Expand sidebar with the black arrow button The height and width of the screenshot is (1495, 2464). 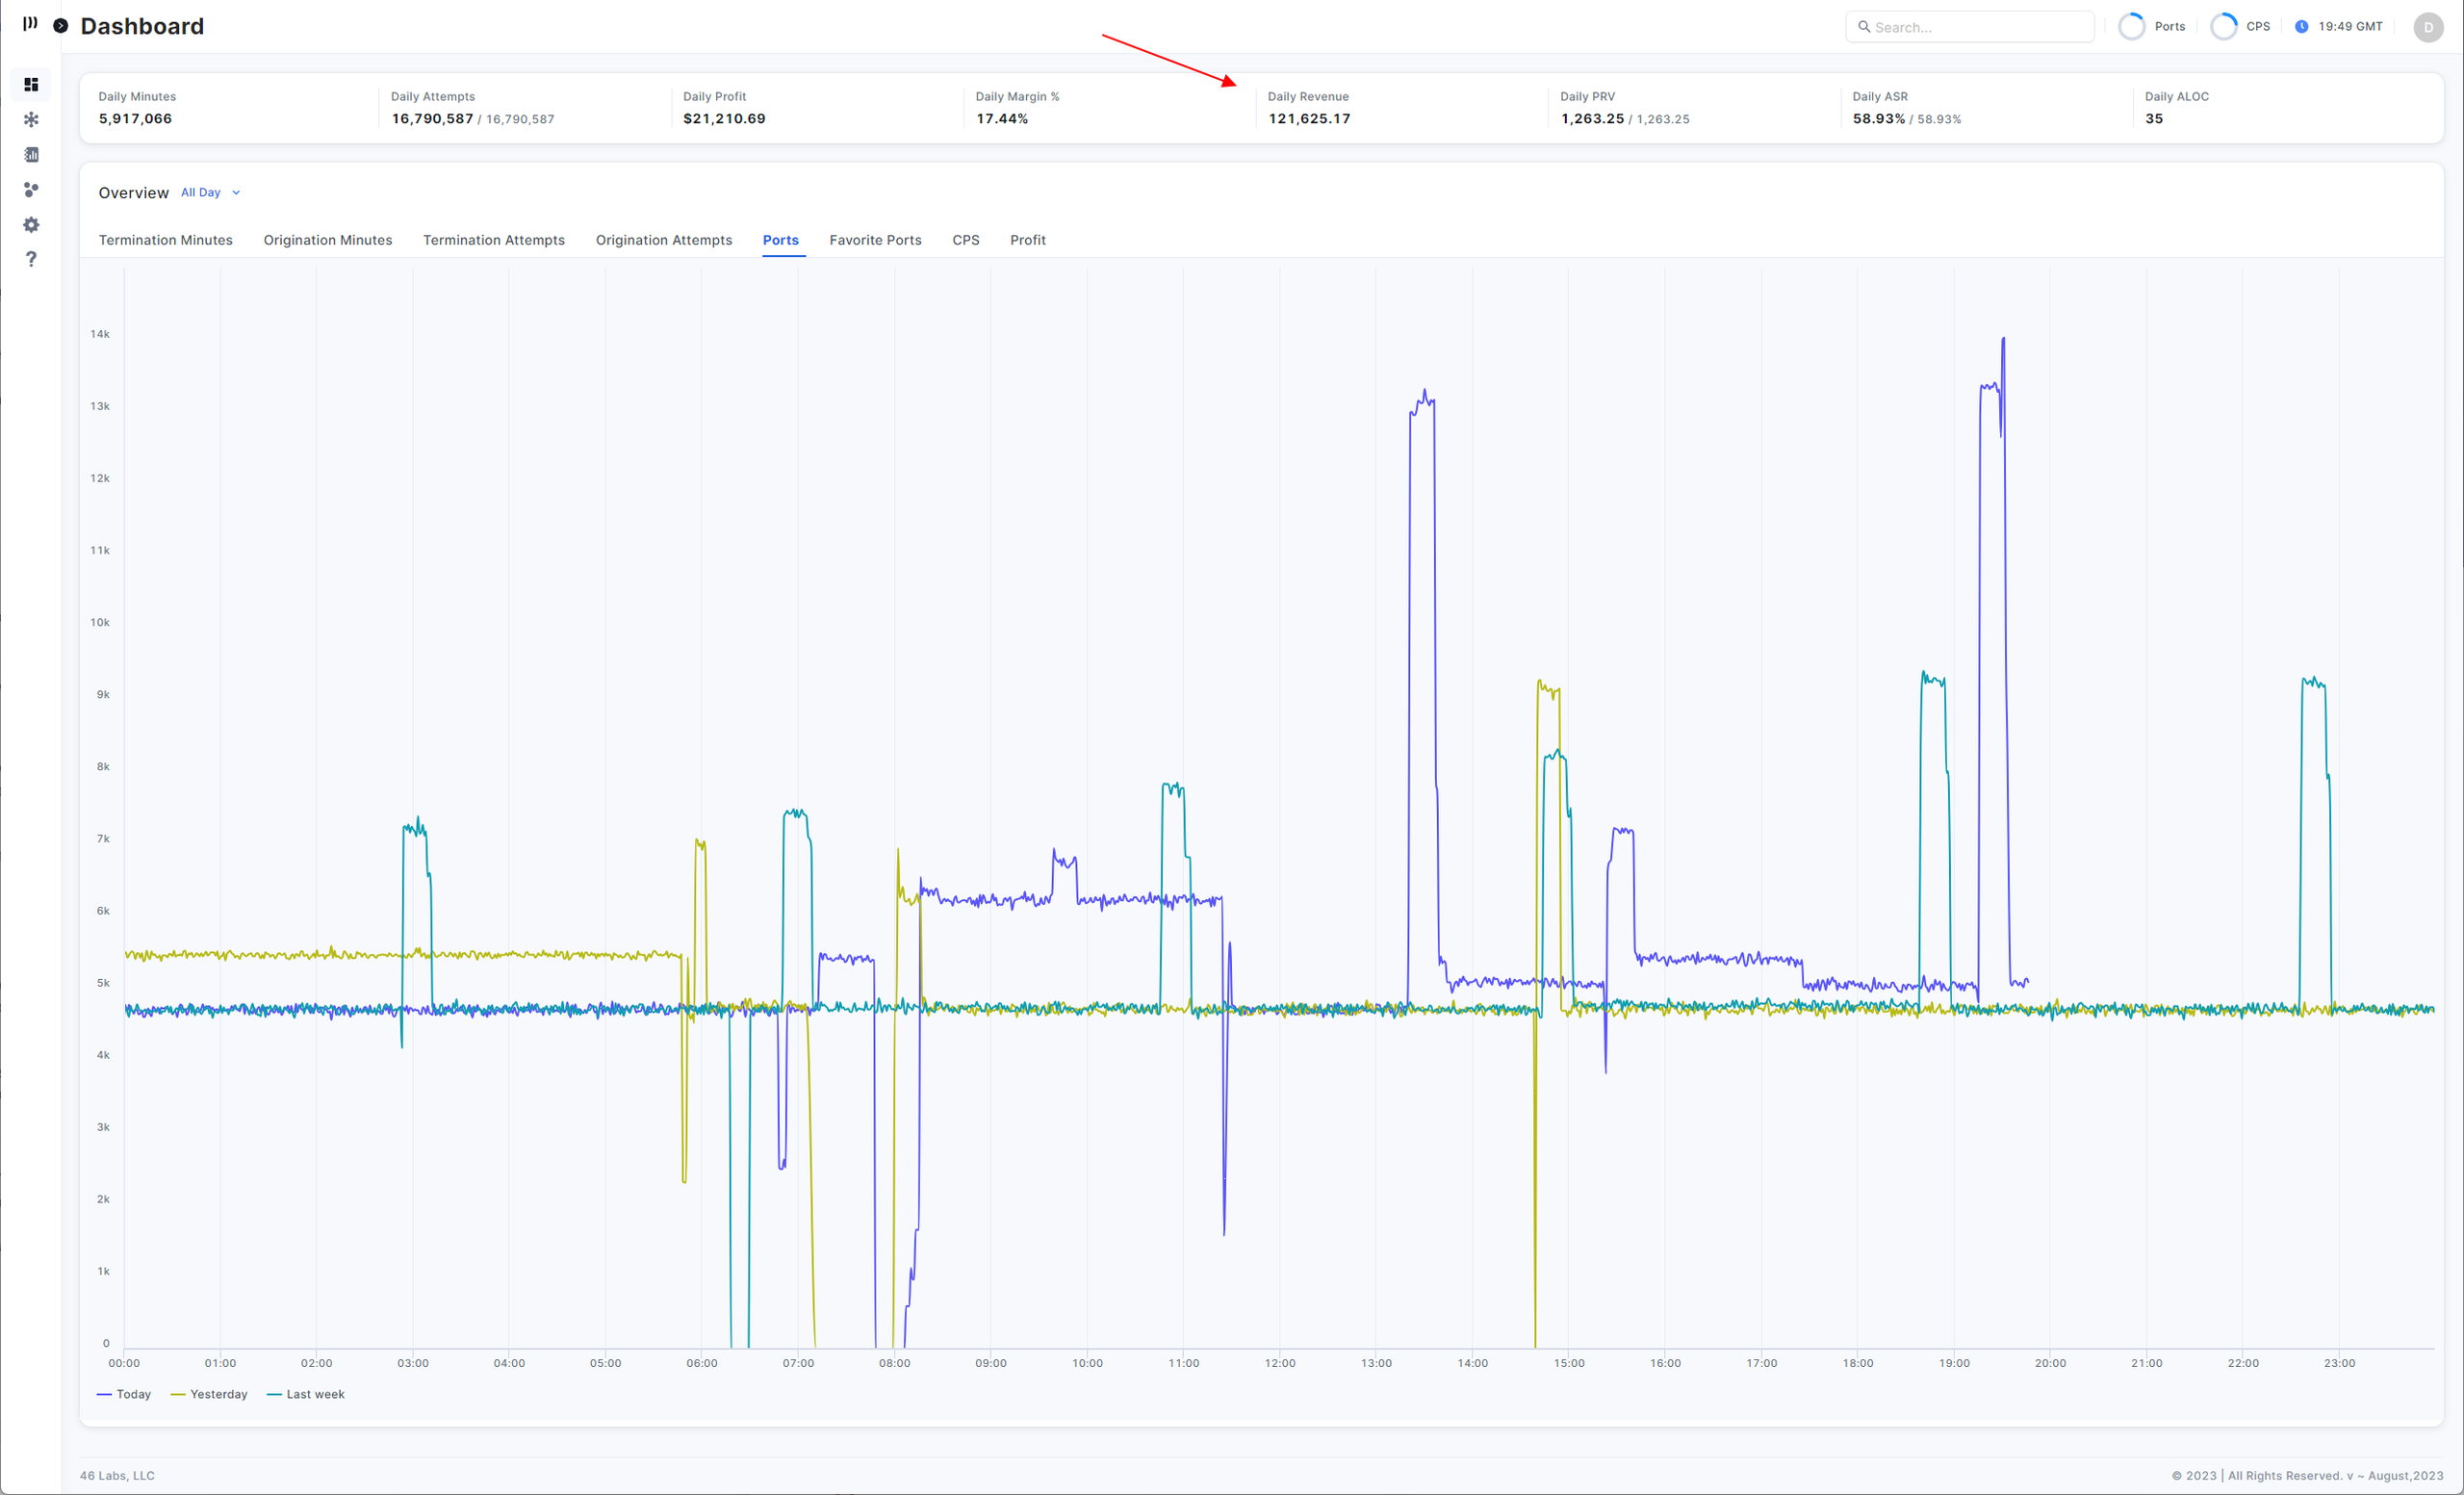point(61,26)
